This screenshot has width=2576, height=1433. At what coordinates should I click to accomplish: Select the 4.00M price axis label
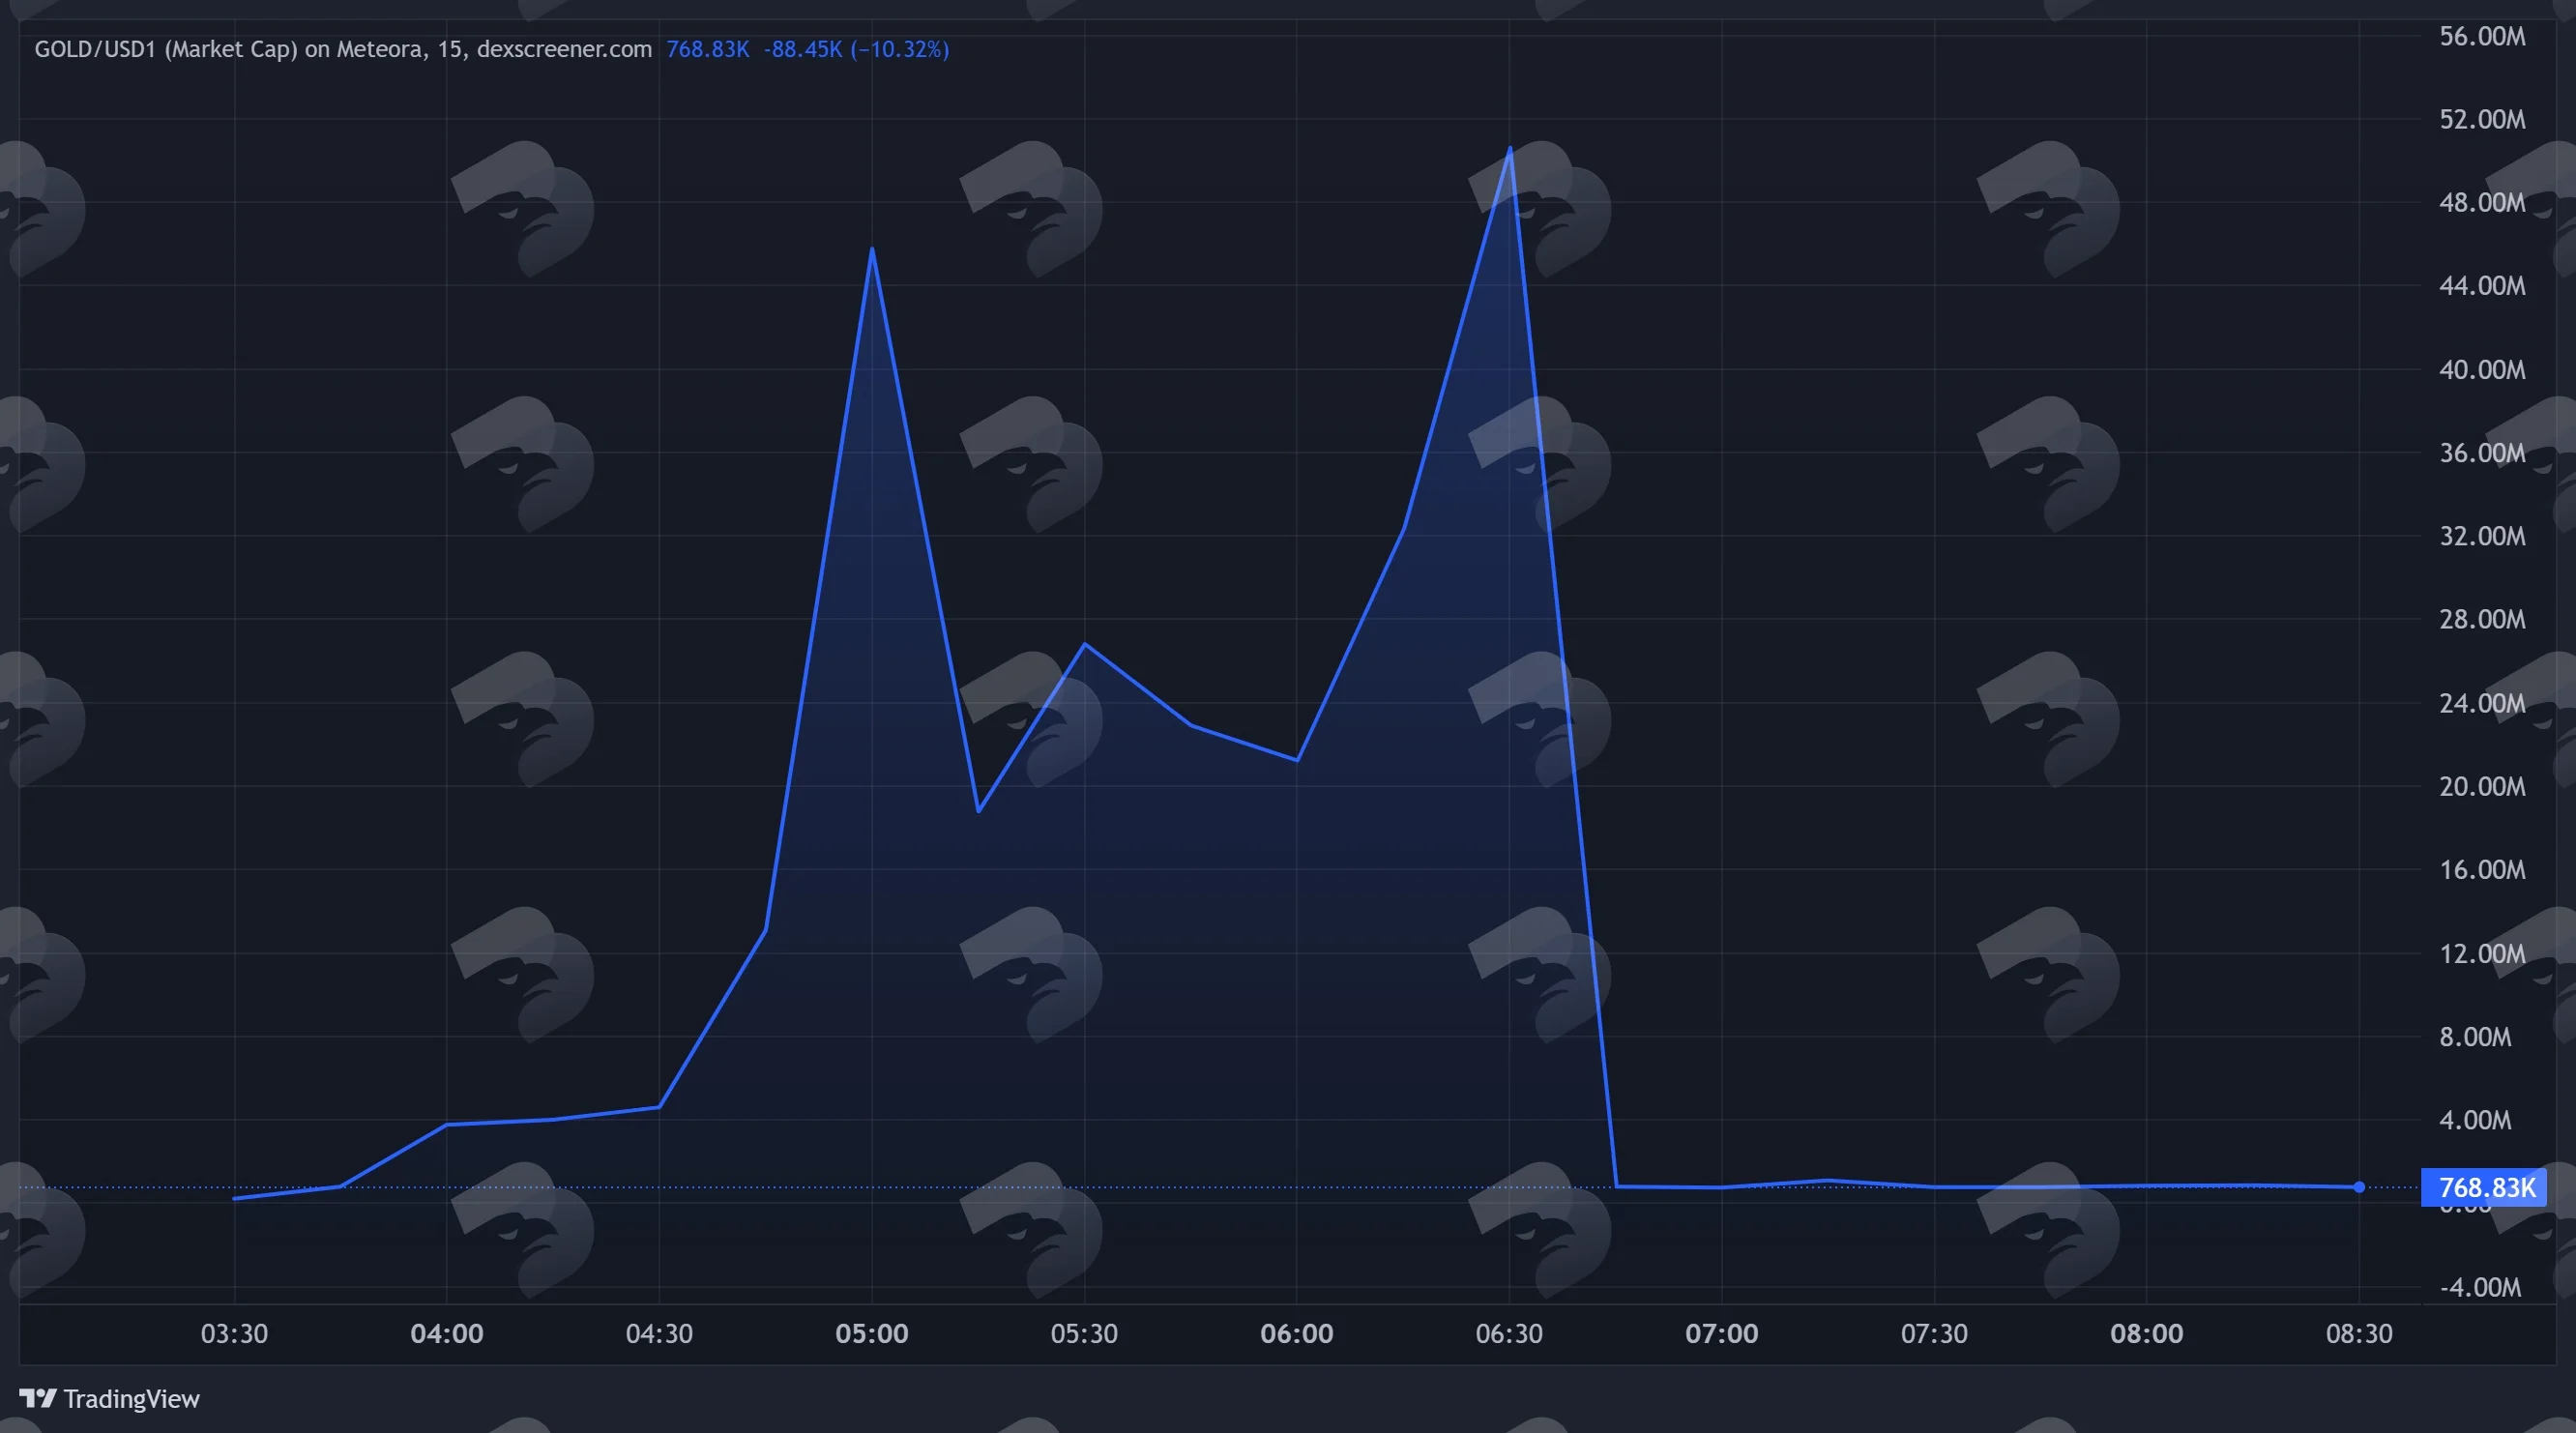click(x=2475, y=1120)
